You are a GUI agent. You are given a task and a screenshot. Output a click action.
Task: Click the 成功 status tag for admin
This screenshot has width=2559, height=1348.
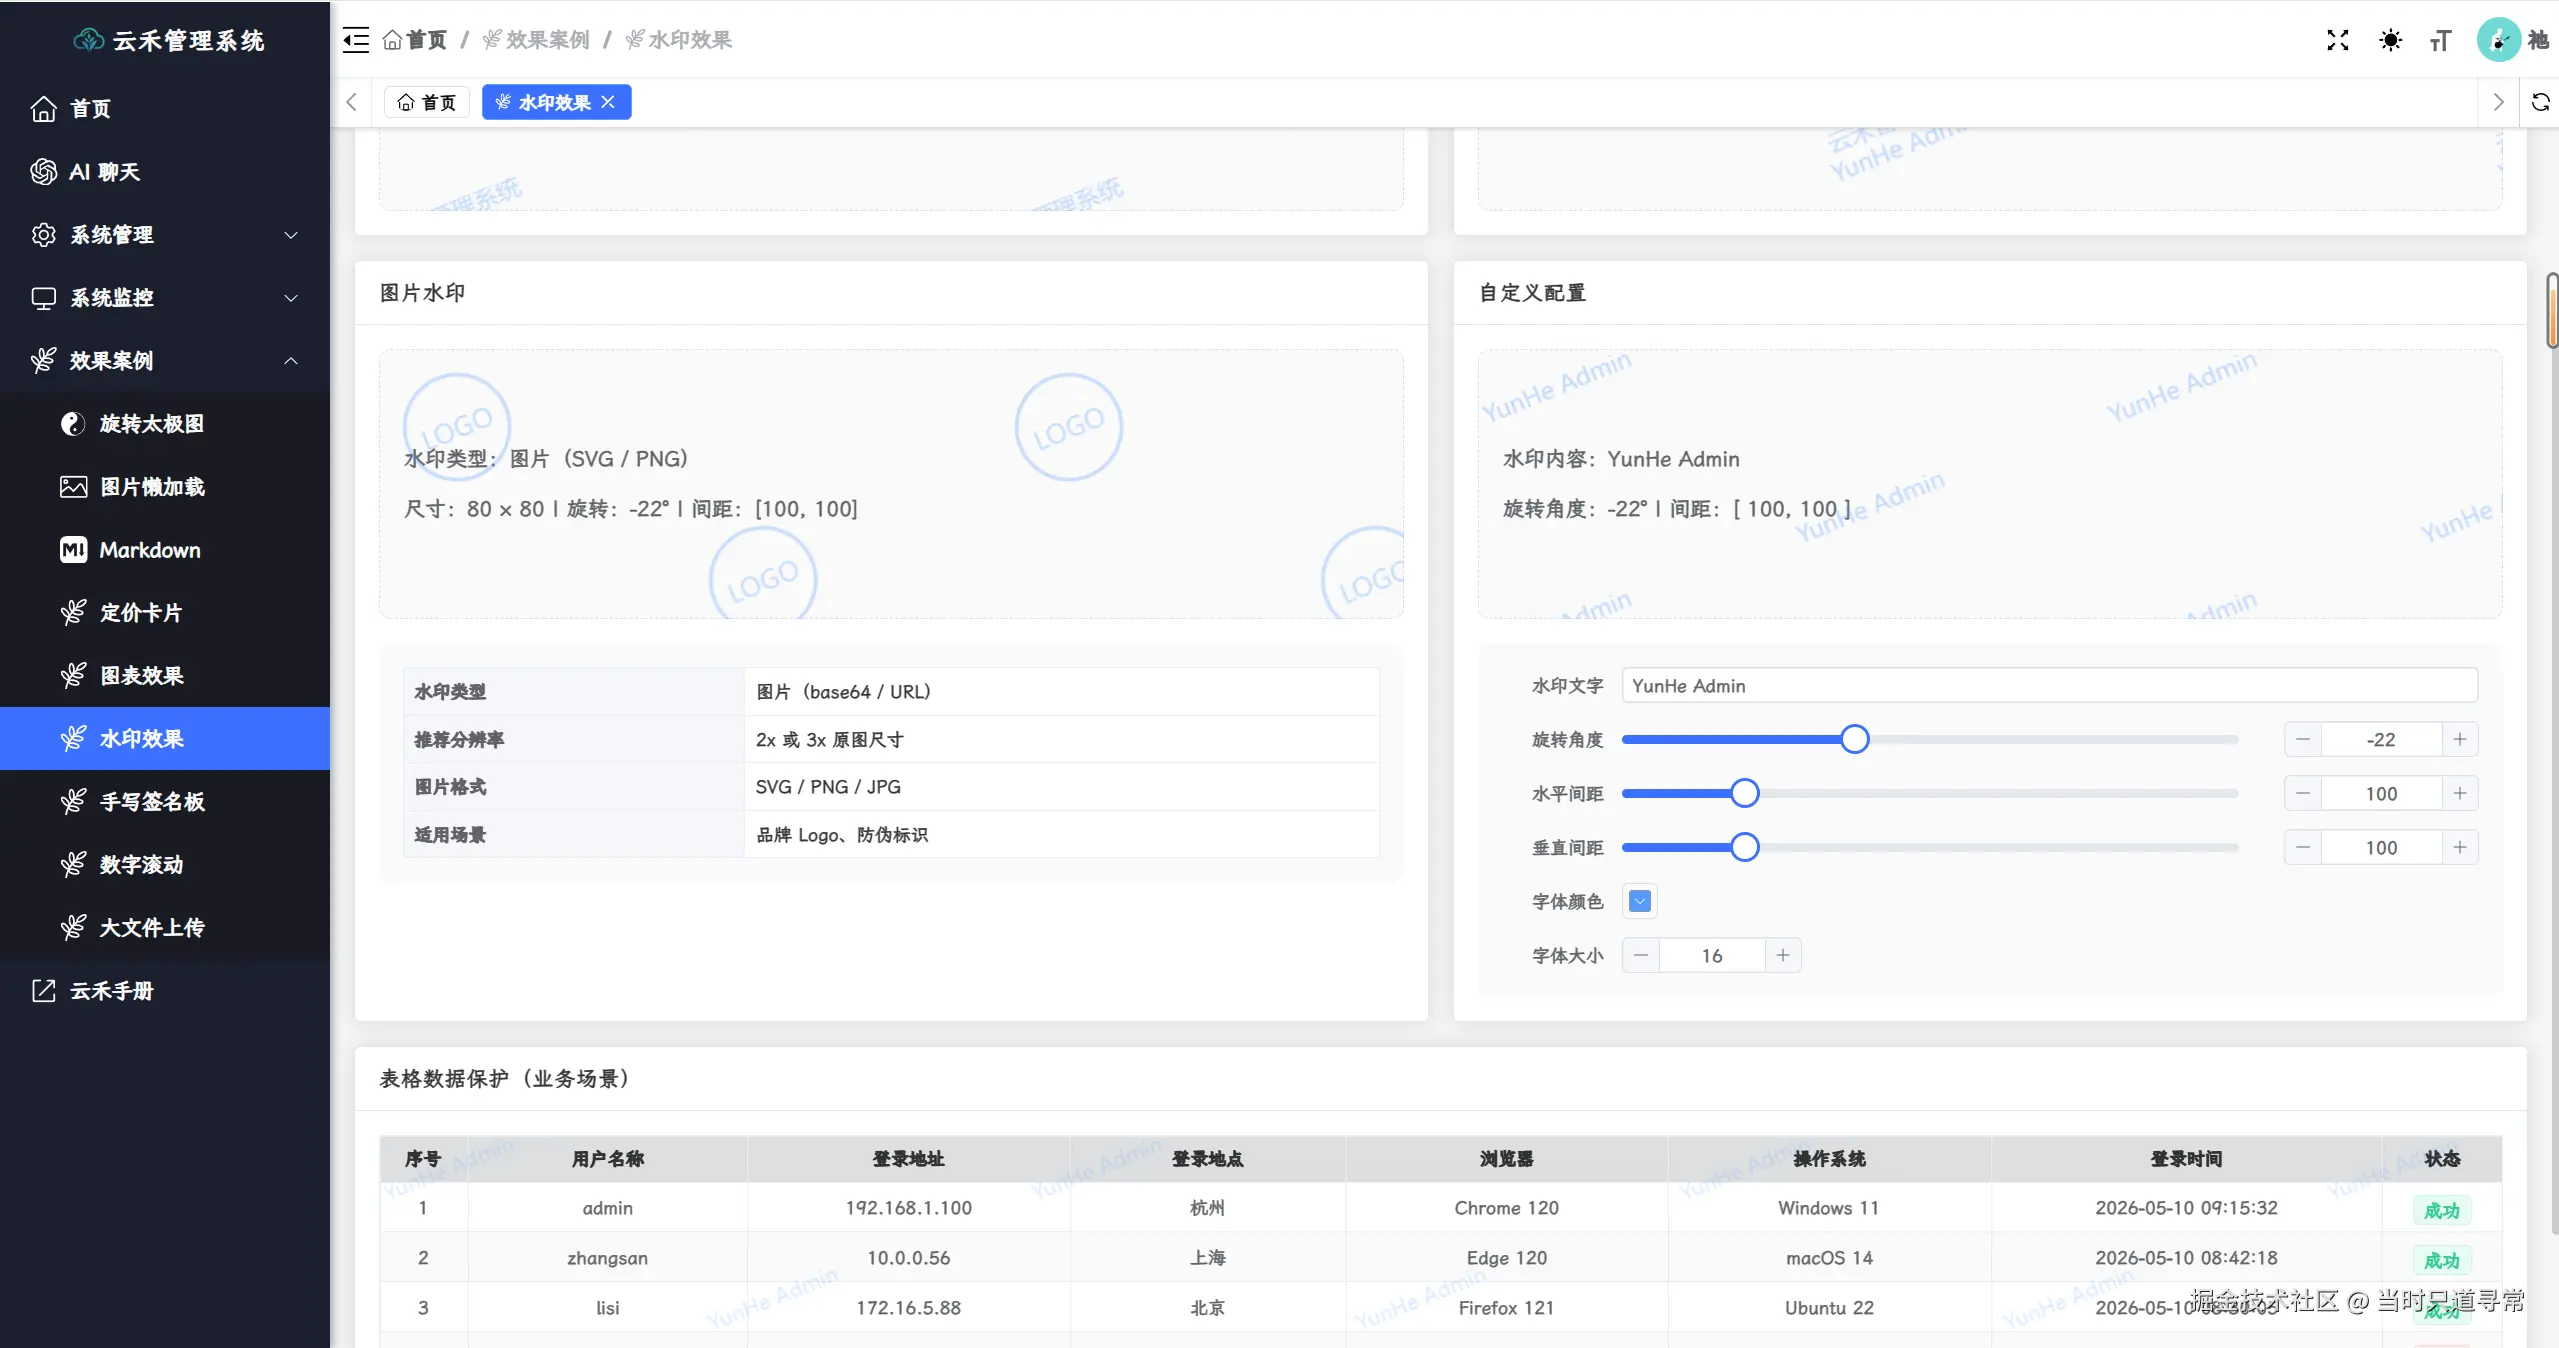tap(2441, 1211)
